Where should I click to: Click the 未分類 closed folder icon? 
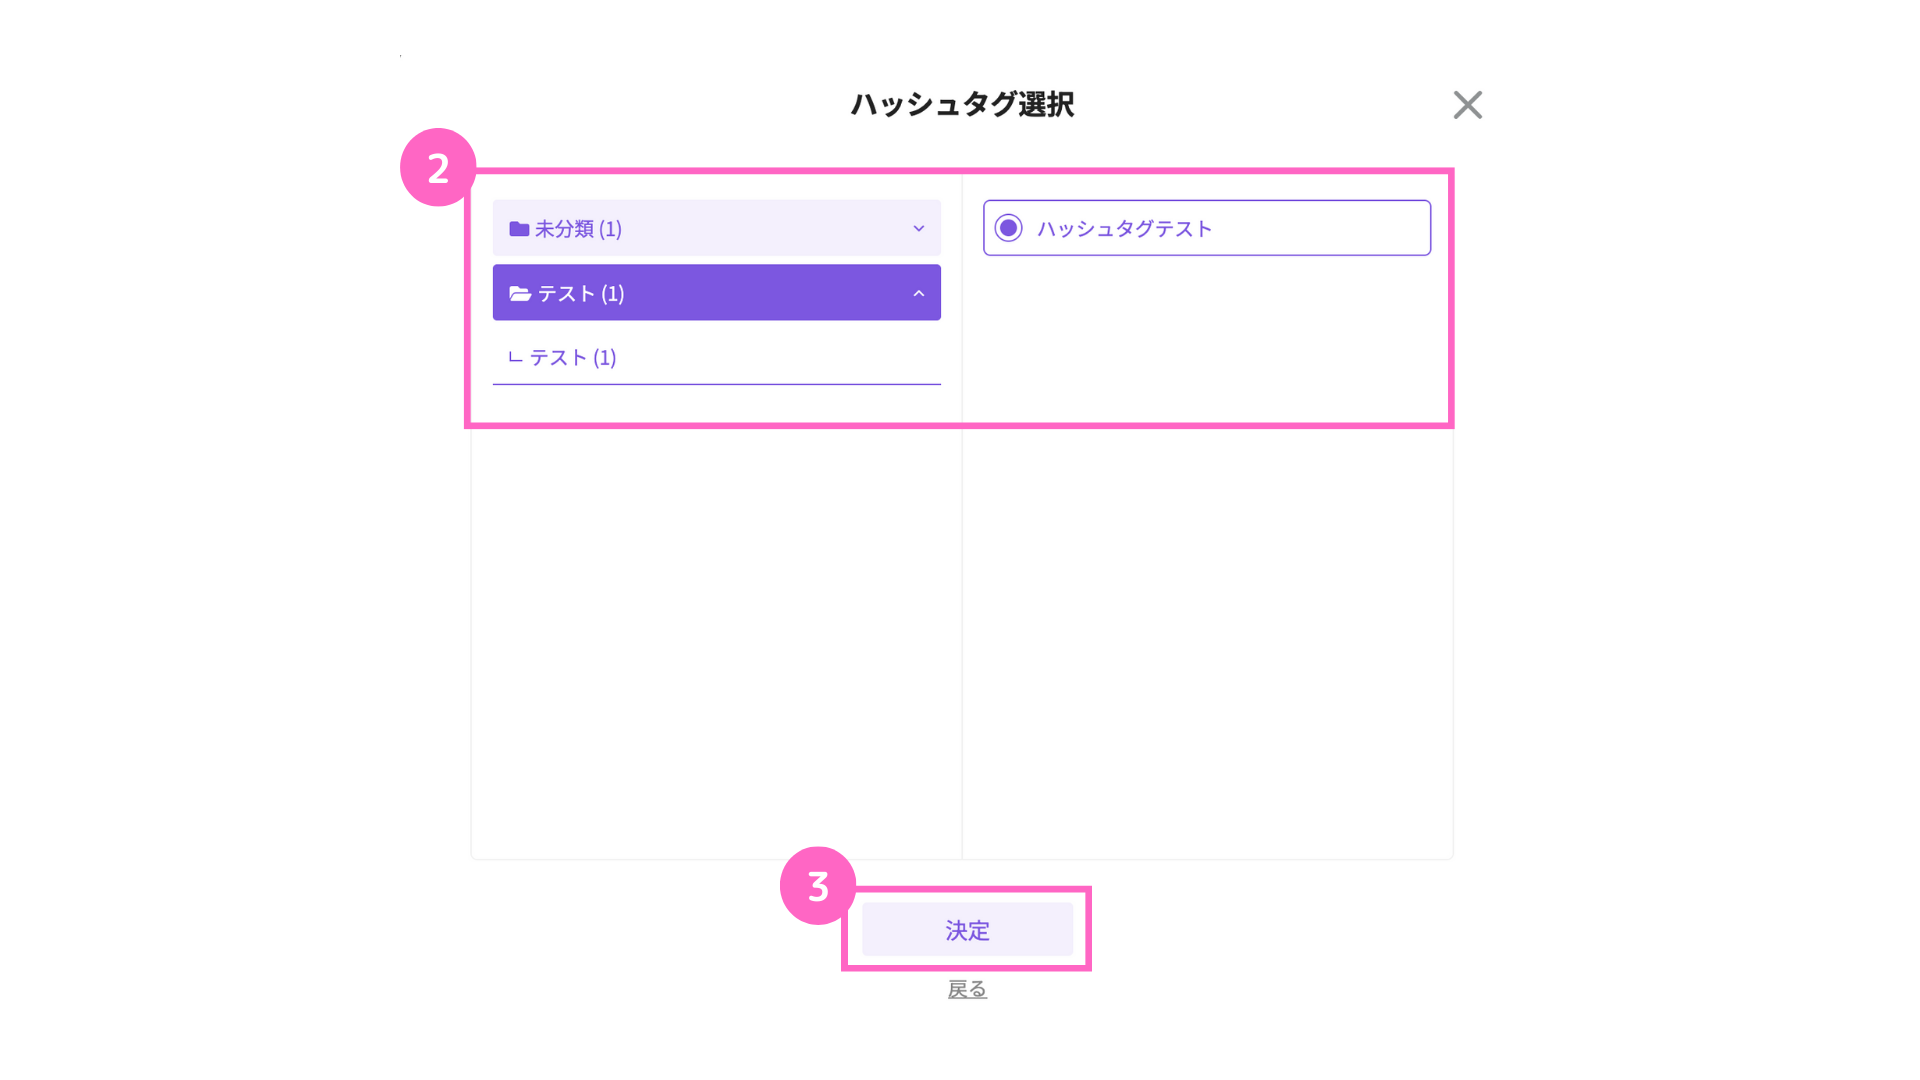click(519, 229)
